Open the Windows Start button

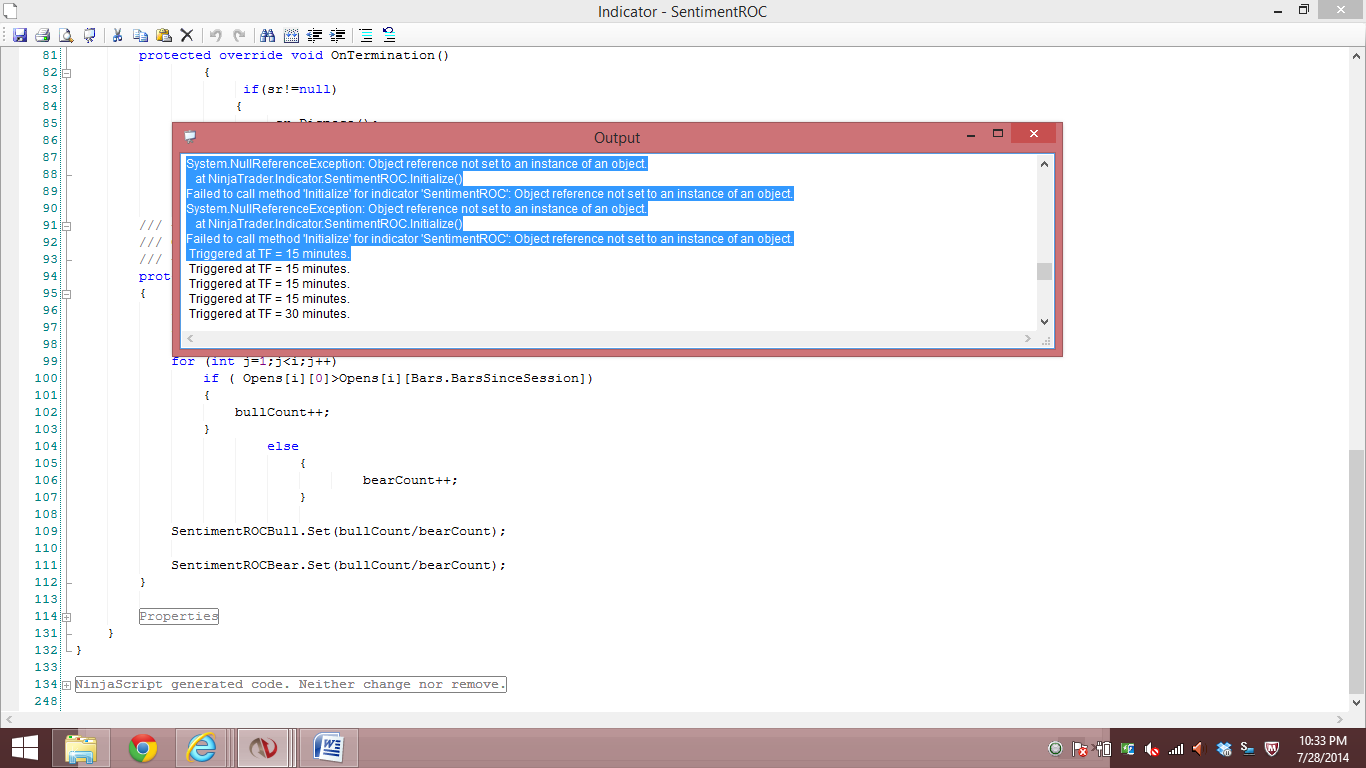click(x=24, y=748)
